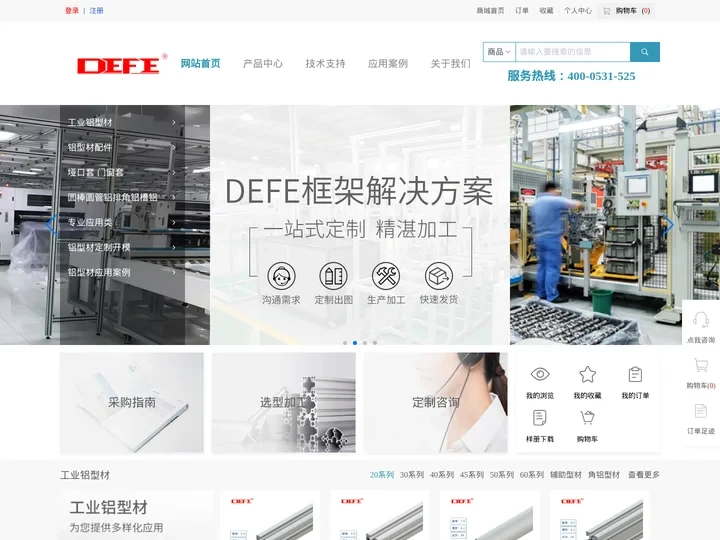Open 订单足迹 icon in side panel

click(701, 411)
